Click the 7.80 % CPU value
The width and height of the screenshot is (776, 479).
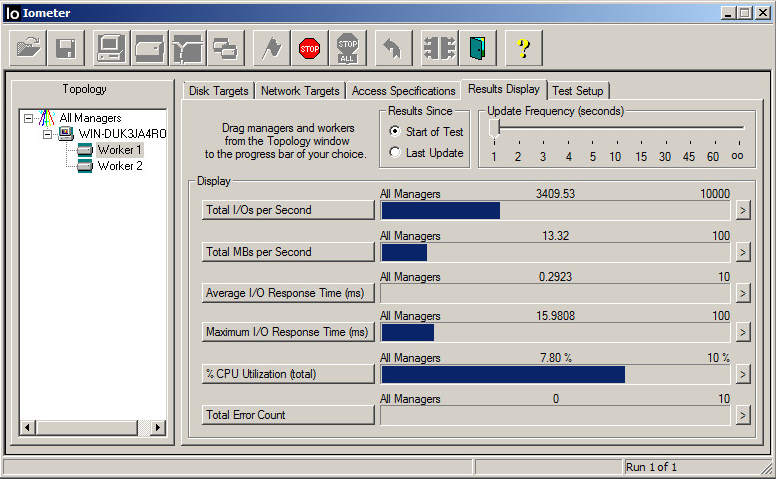tap(555, 358)
